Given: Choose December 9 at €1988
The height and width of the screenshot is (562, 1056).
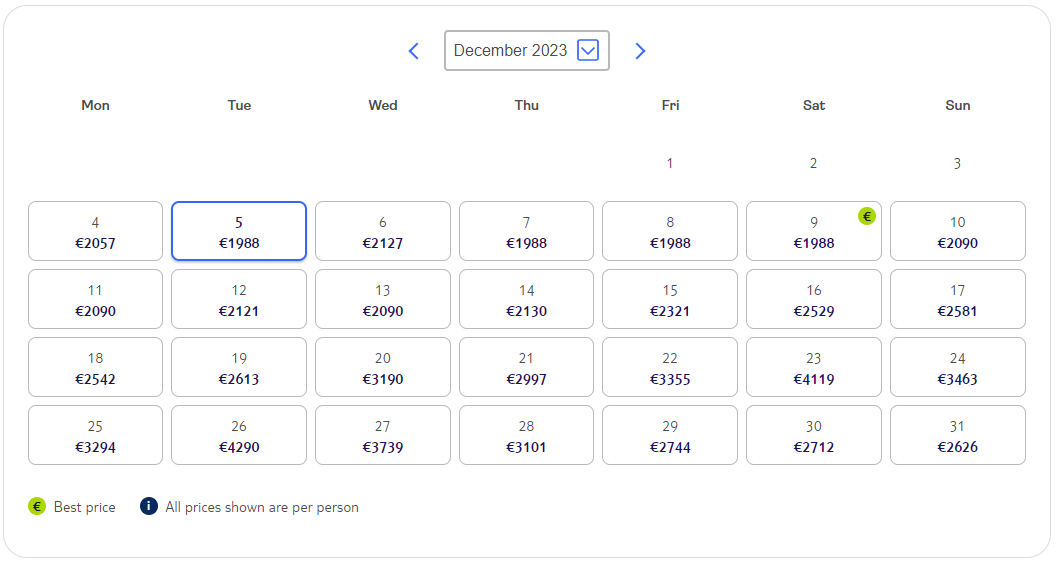Looking at the screenshot, I should [x=814, y=231].
